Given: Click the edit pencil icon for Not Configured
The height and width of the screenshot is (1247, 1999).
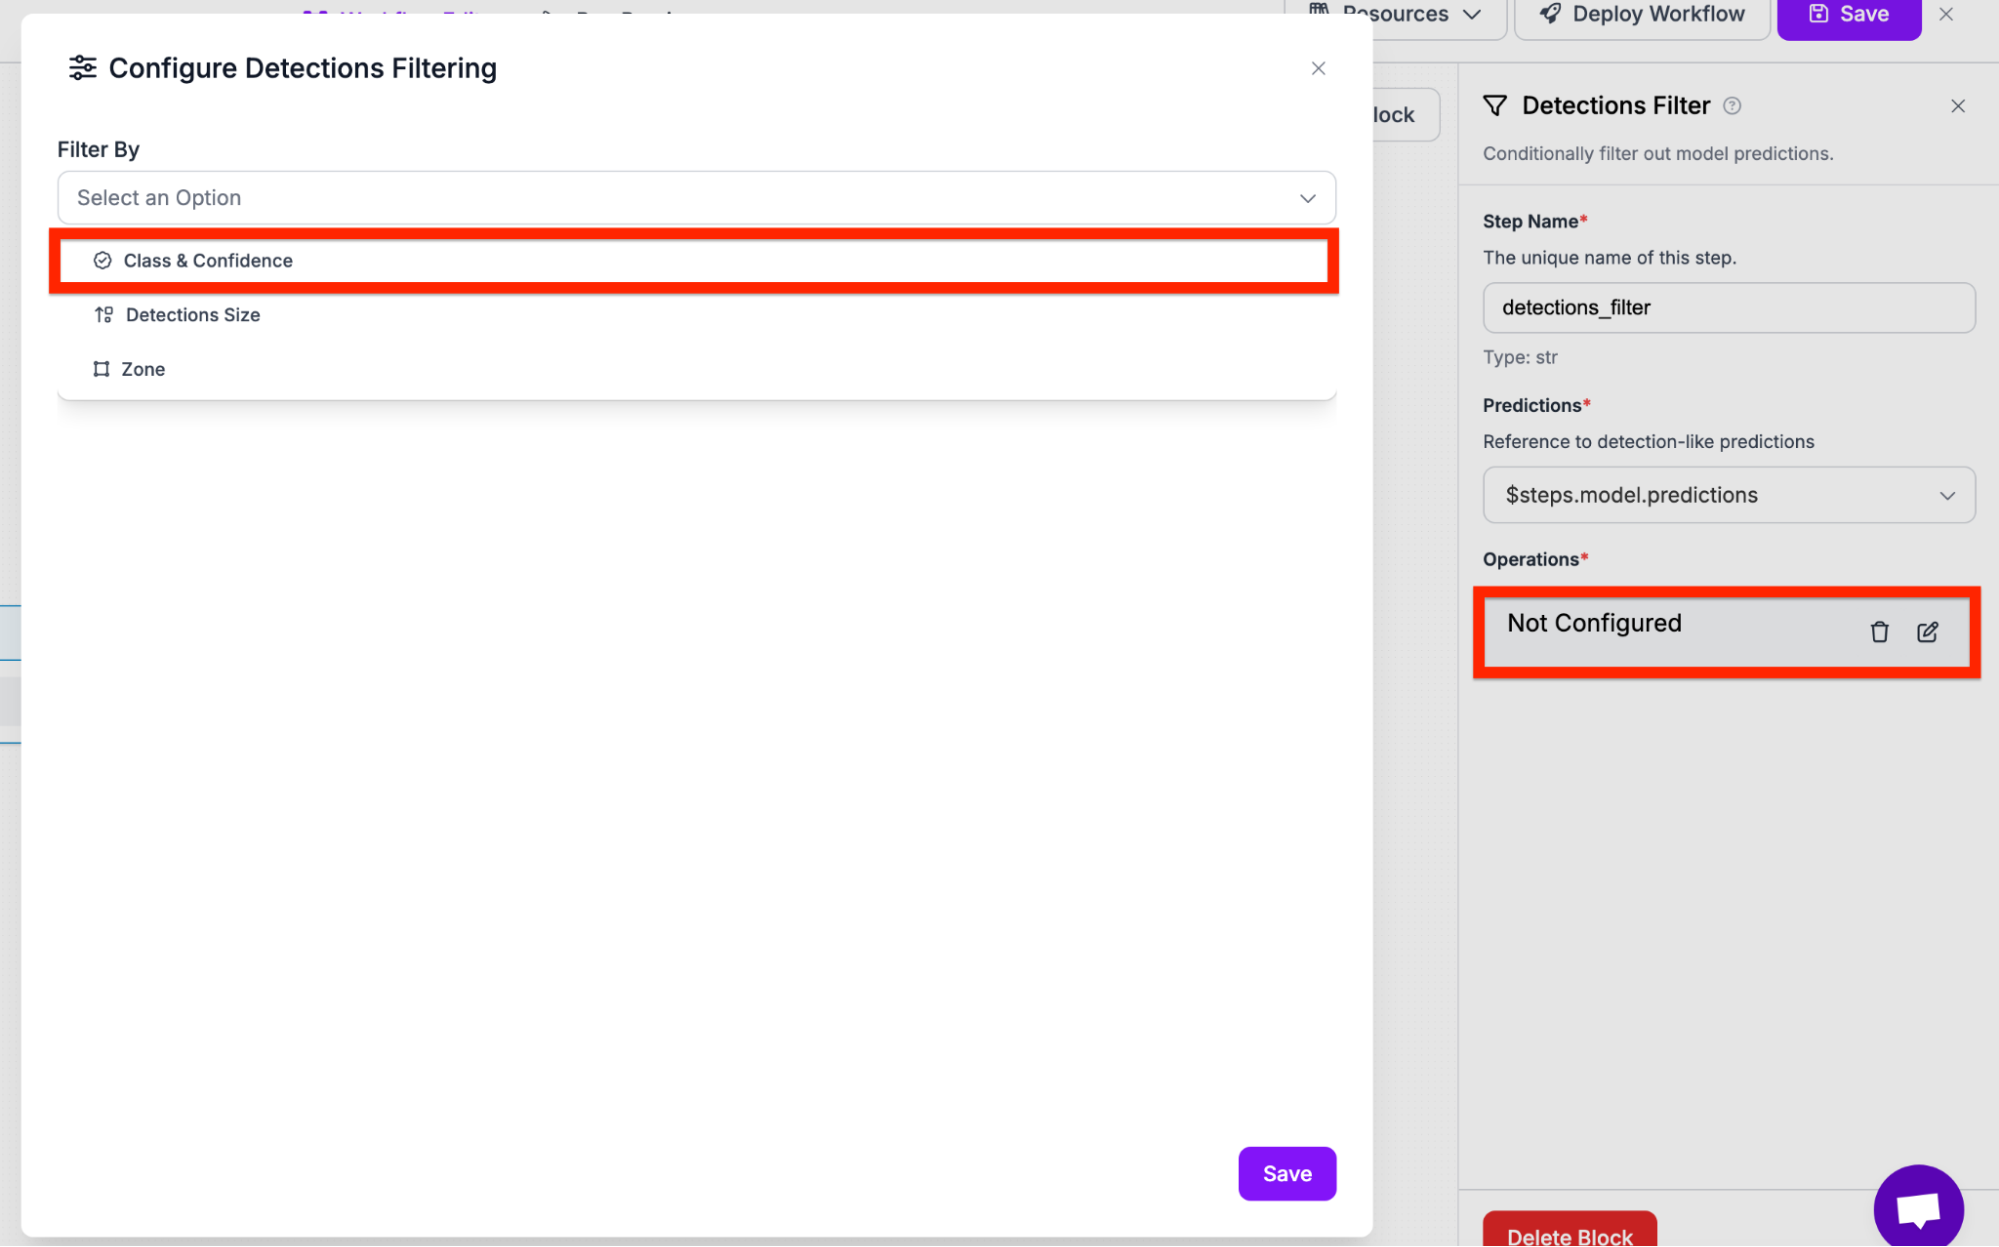Looking at the screenshot, I should (1927, 632).
